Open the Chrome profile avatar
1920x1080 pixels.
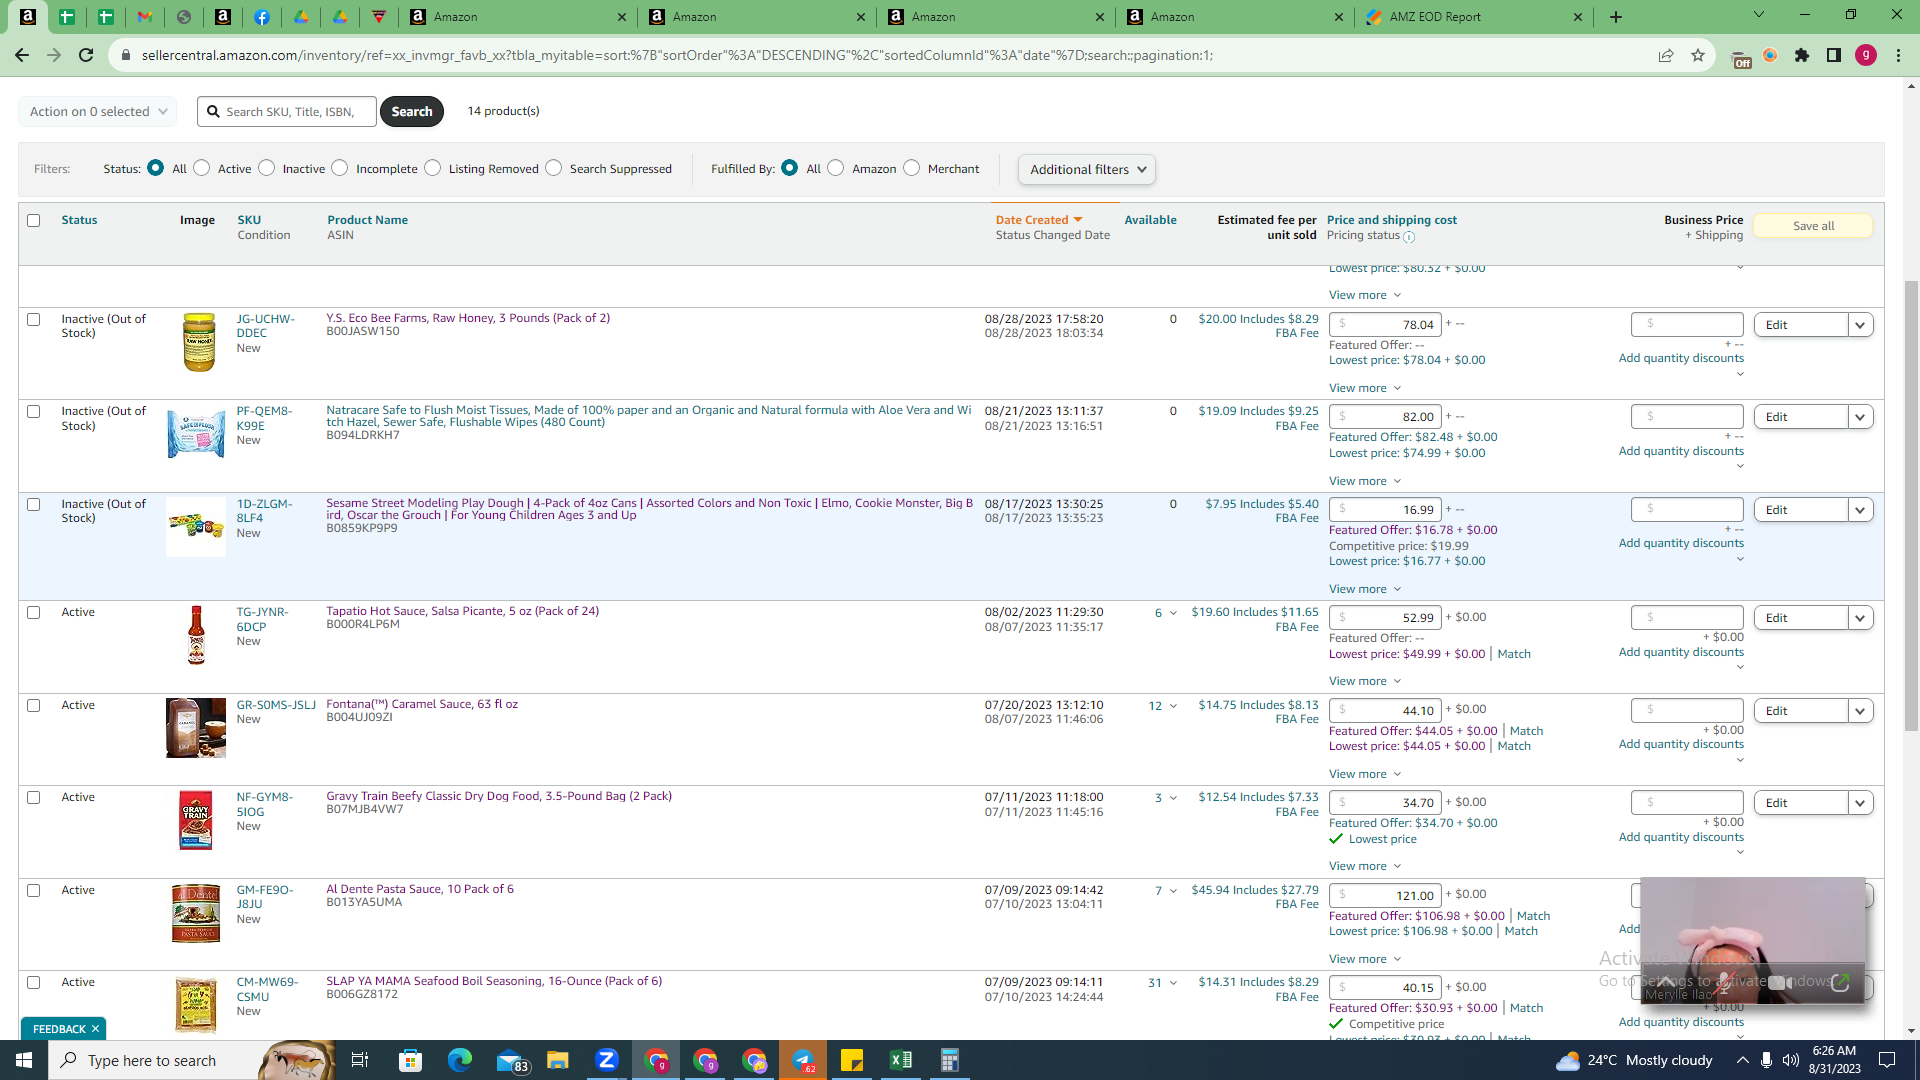[1866, 55]
